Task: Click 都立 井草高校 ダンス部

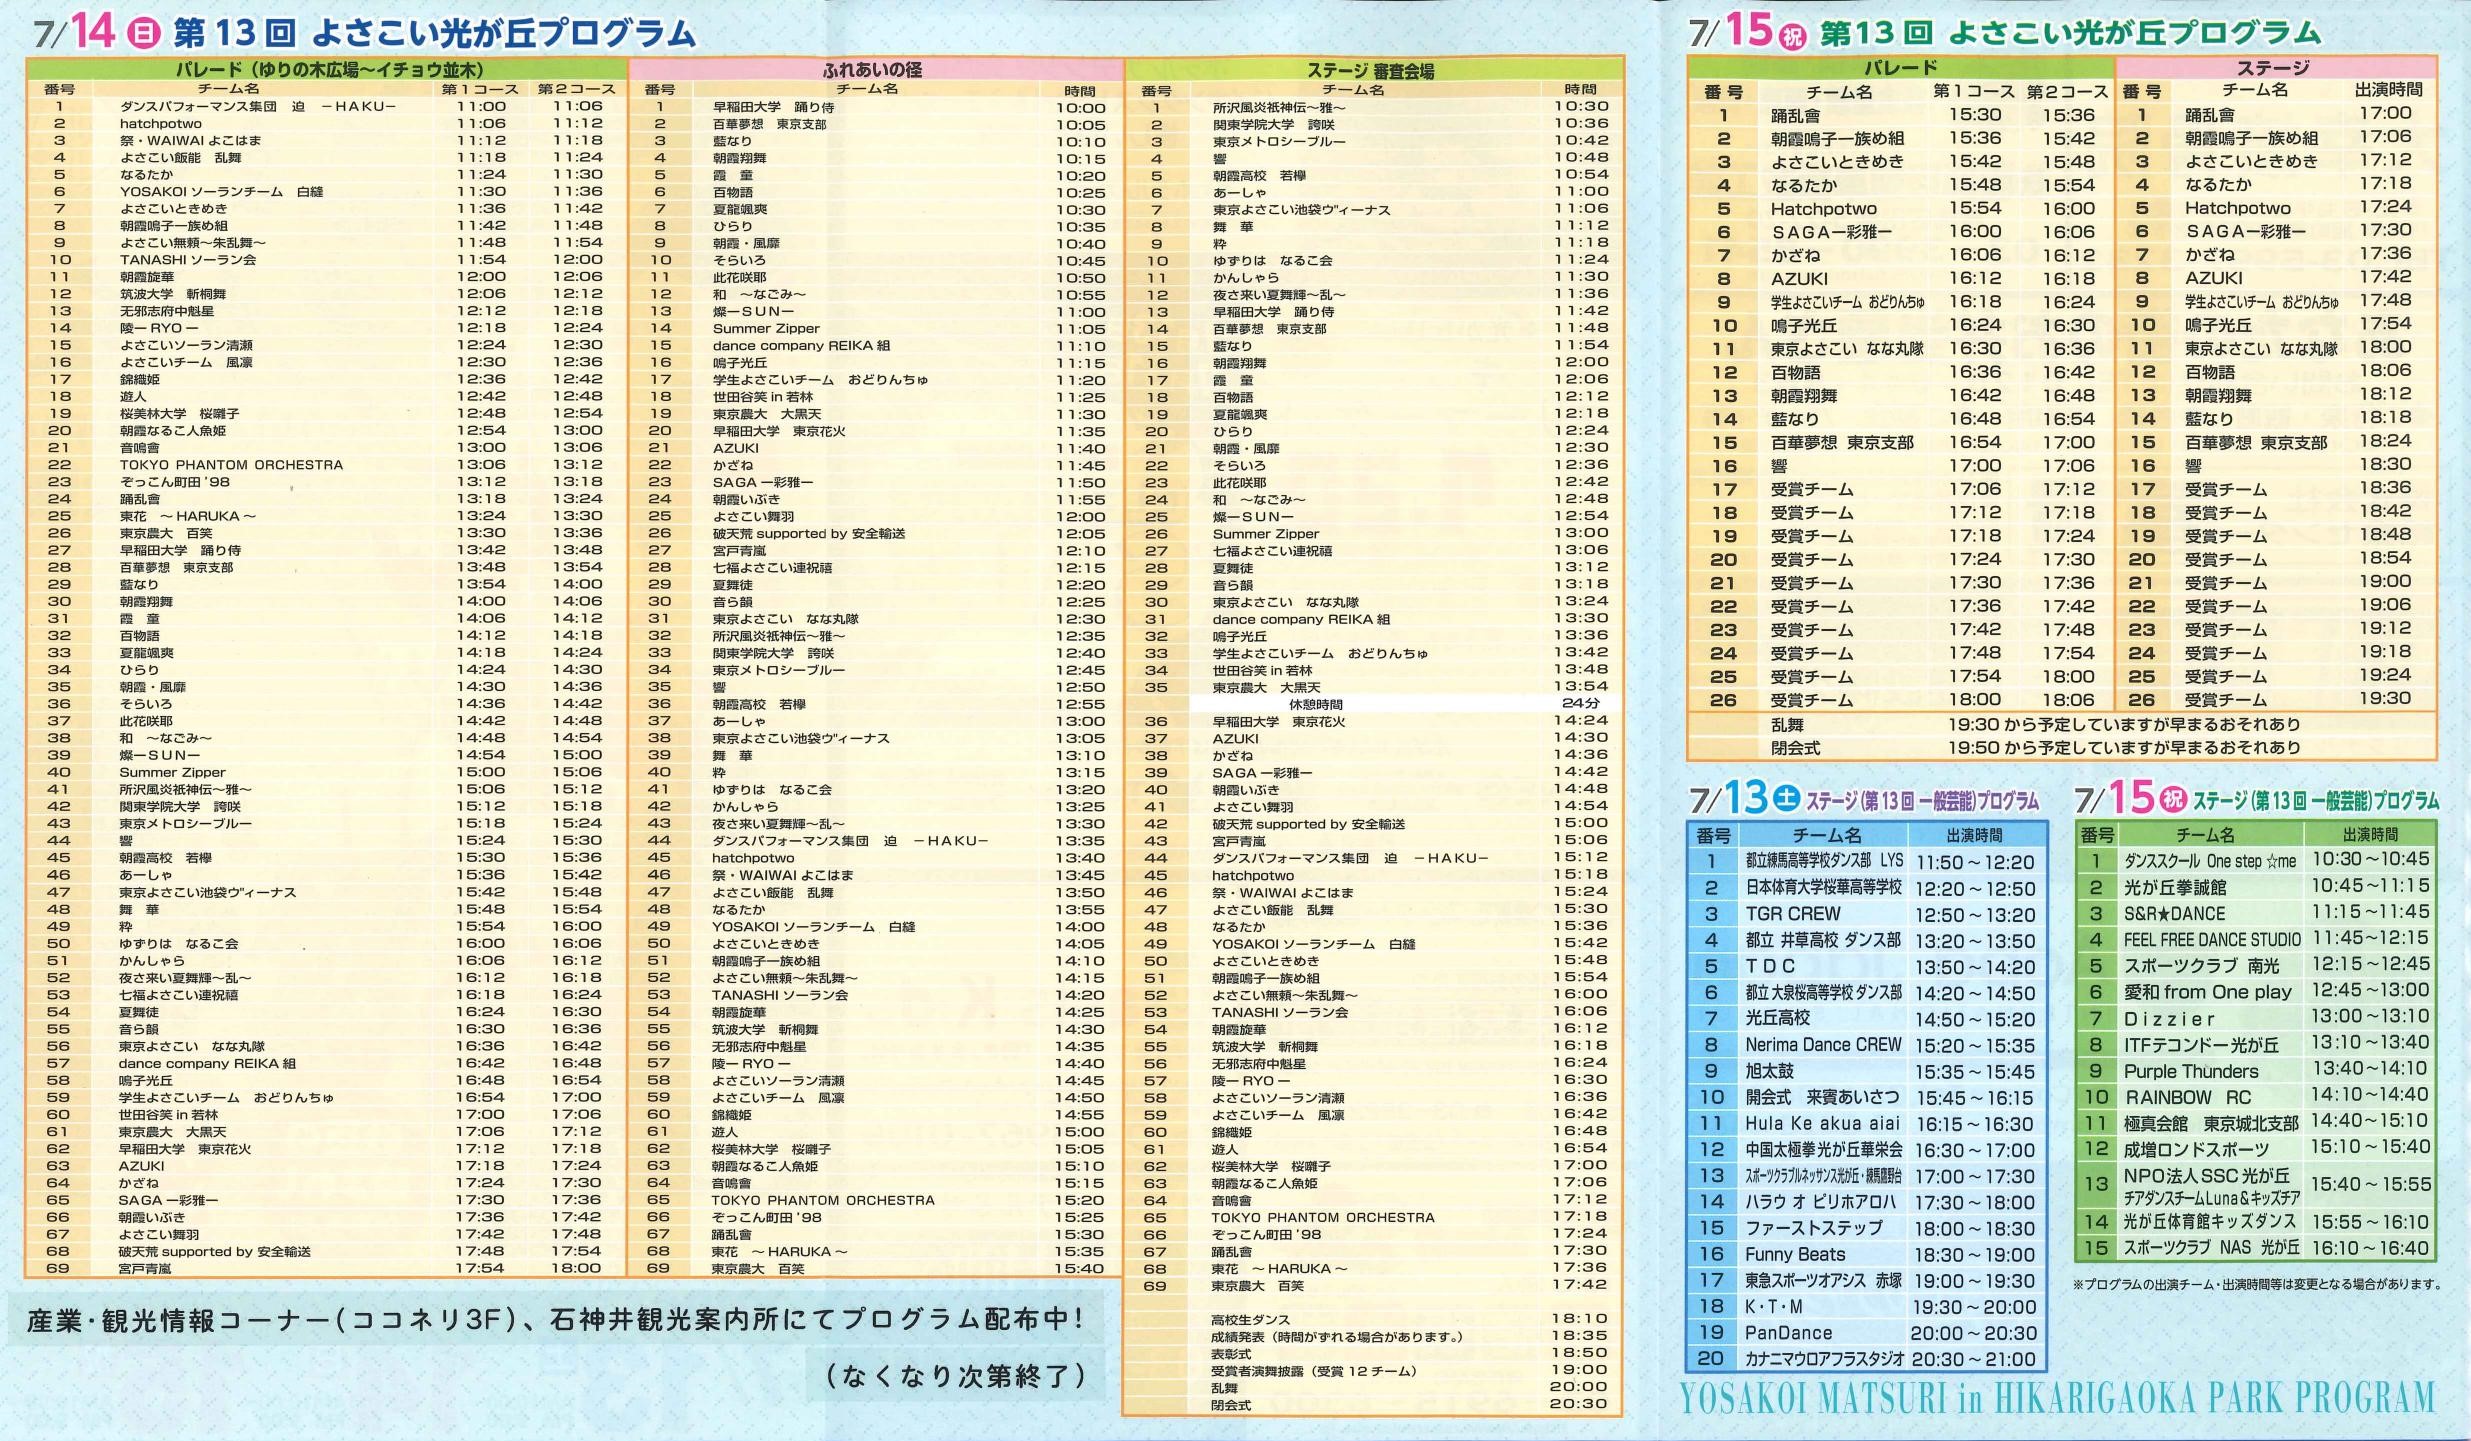Action: (x=1823, y=940)
